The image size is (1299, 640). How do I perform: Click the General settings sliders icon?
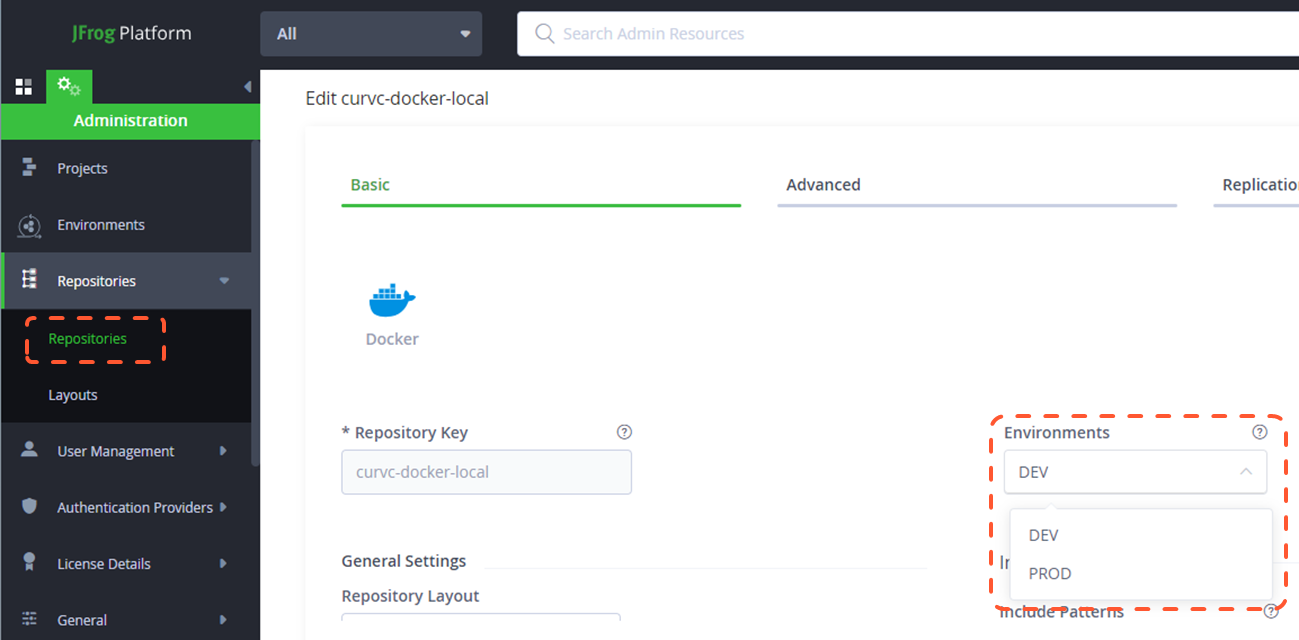(29, 619)
